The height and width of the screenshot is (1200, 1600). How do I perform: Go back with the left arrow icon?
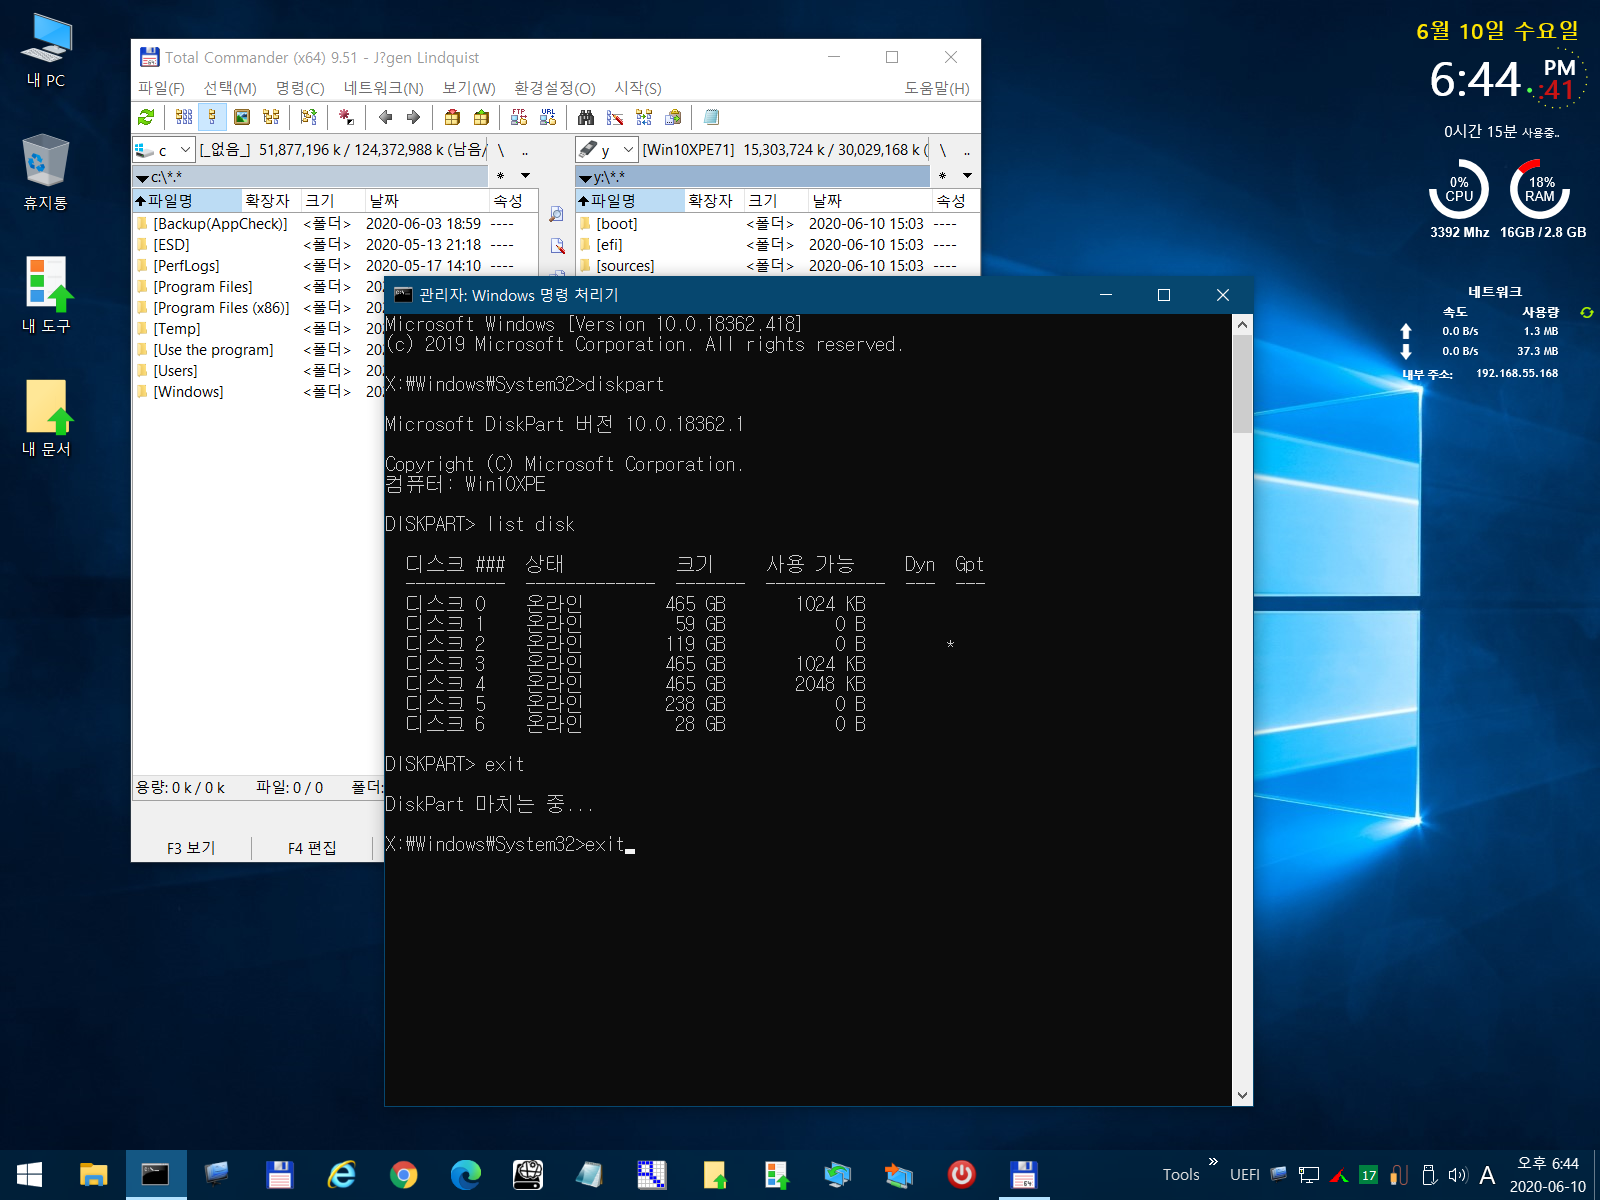[x=385, y=117]
